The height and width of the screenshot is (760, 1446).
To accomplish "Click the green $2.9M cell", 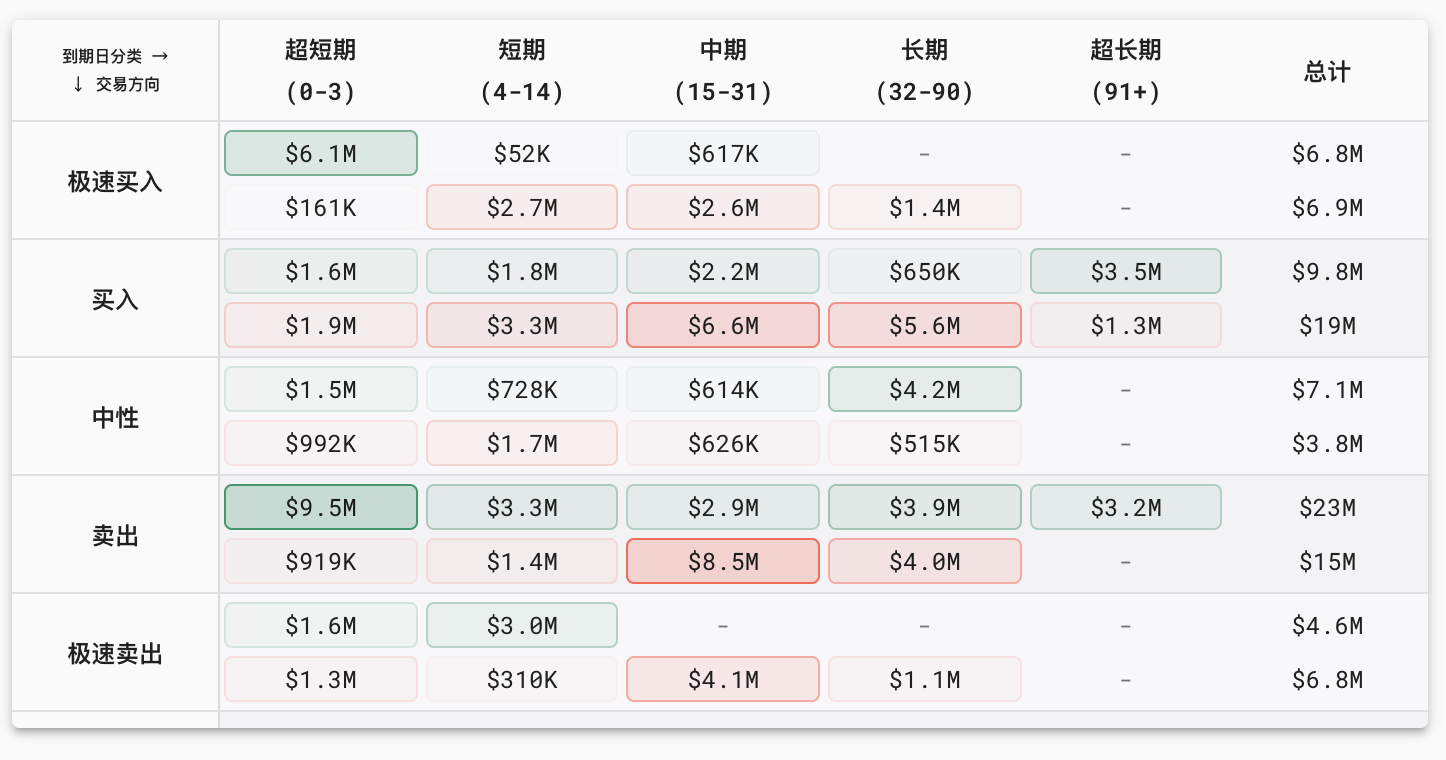I will (x=723, y=507).
